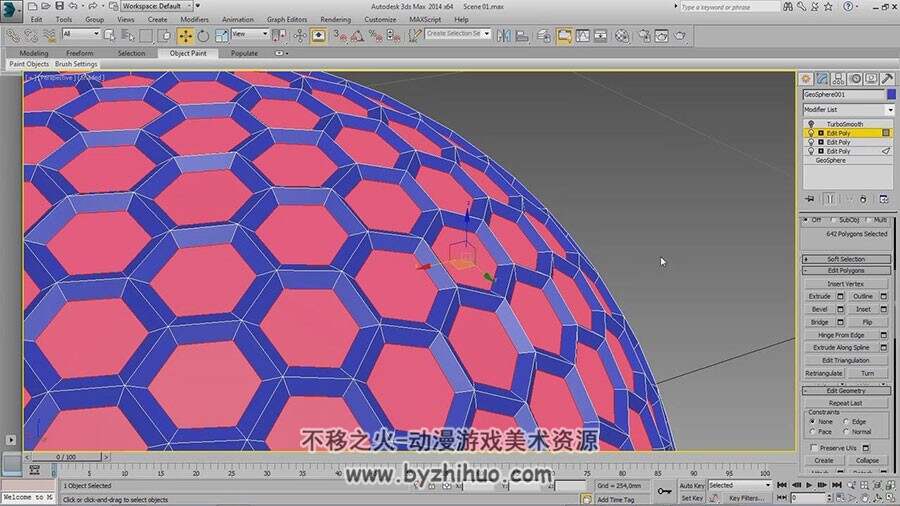Open the Motion command panel tab
Image resolution: width=900 pixels, height=506 pixels.
[x=855, y=79]
